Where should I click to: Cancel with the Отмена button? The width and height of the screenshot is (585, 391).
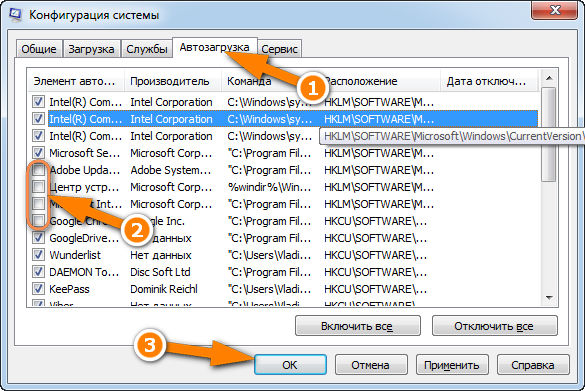click(371, 365)
